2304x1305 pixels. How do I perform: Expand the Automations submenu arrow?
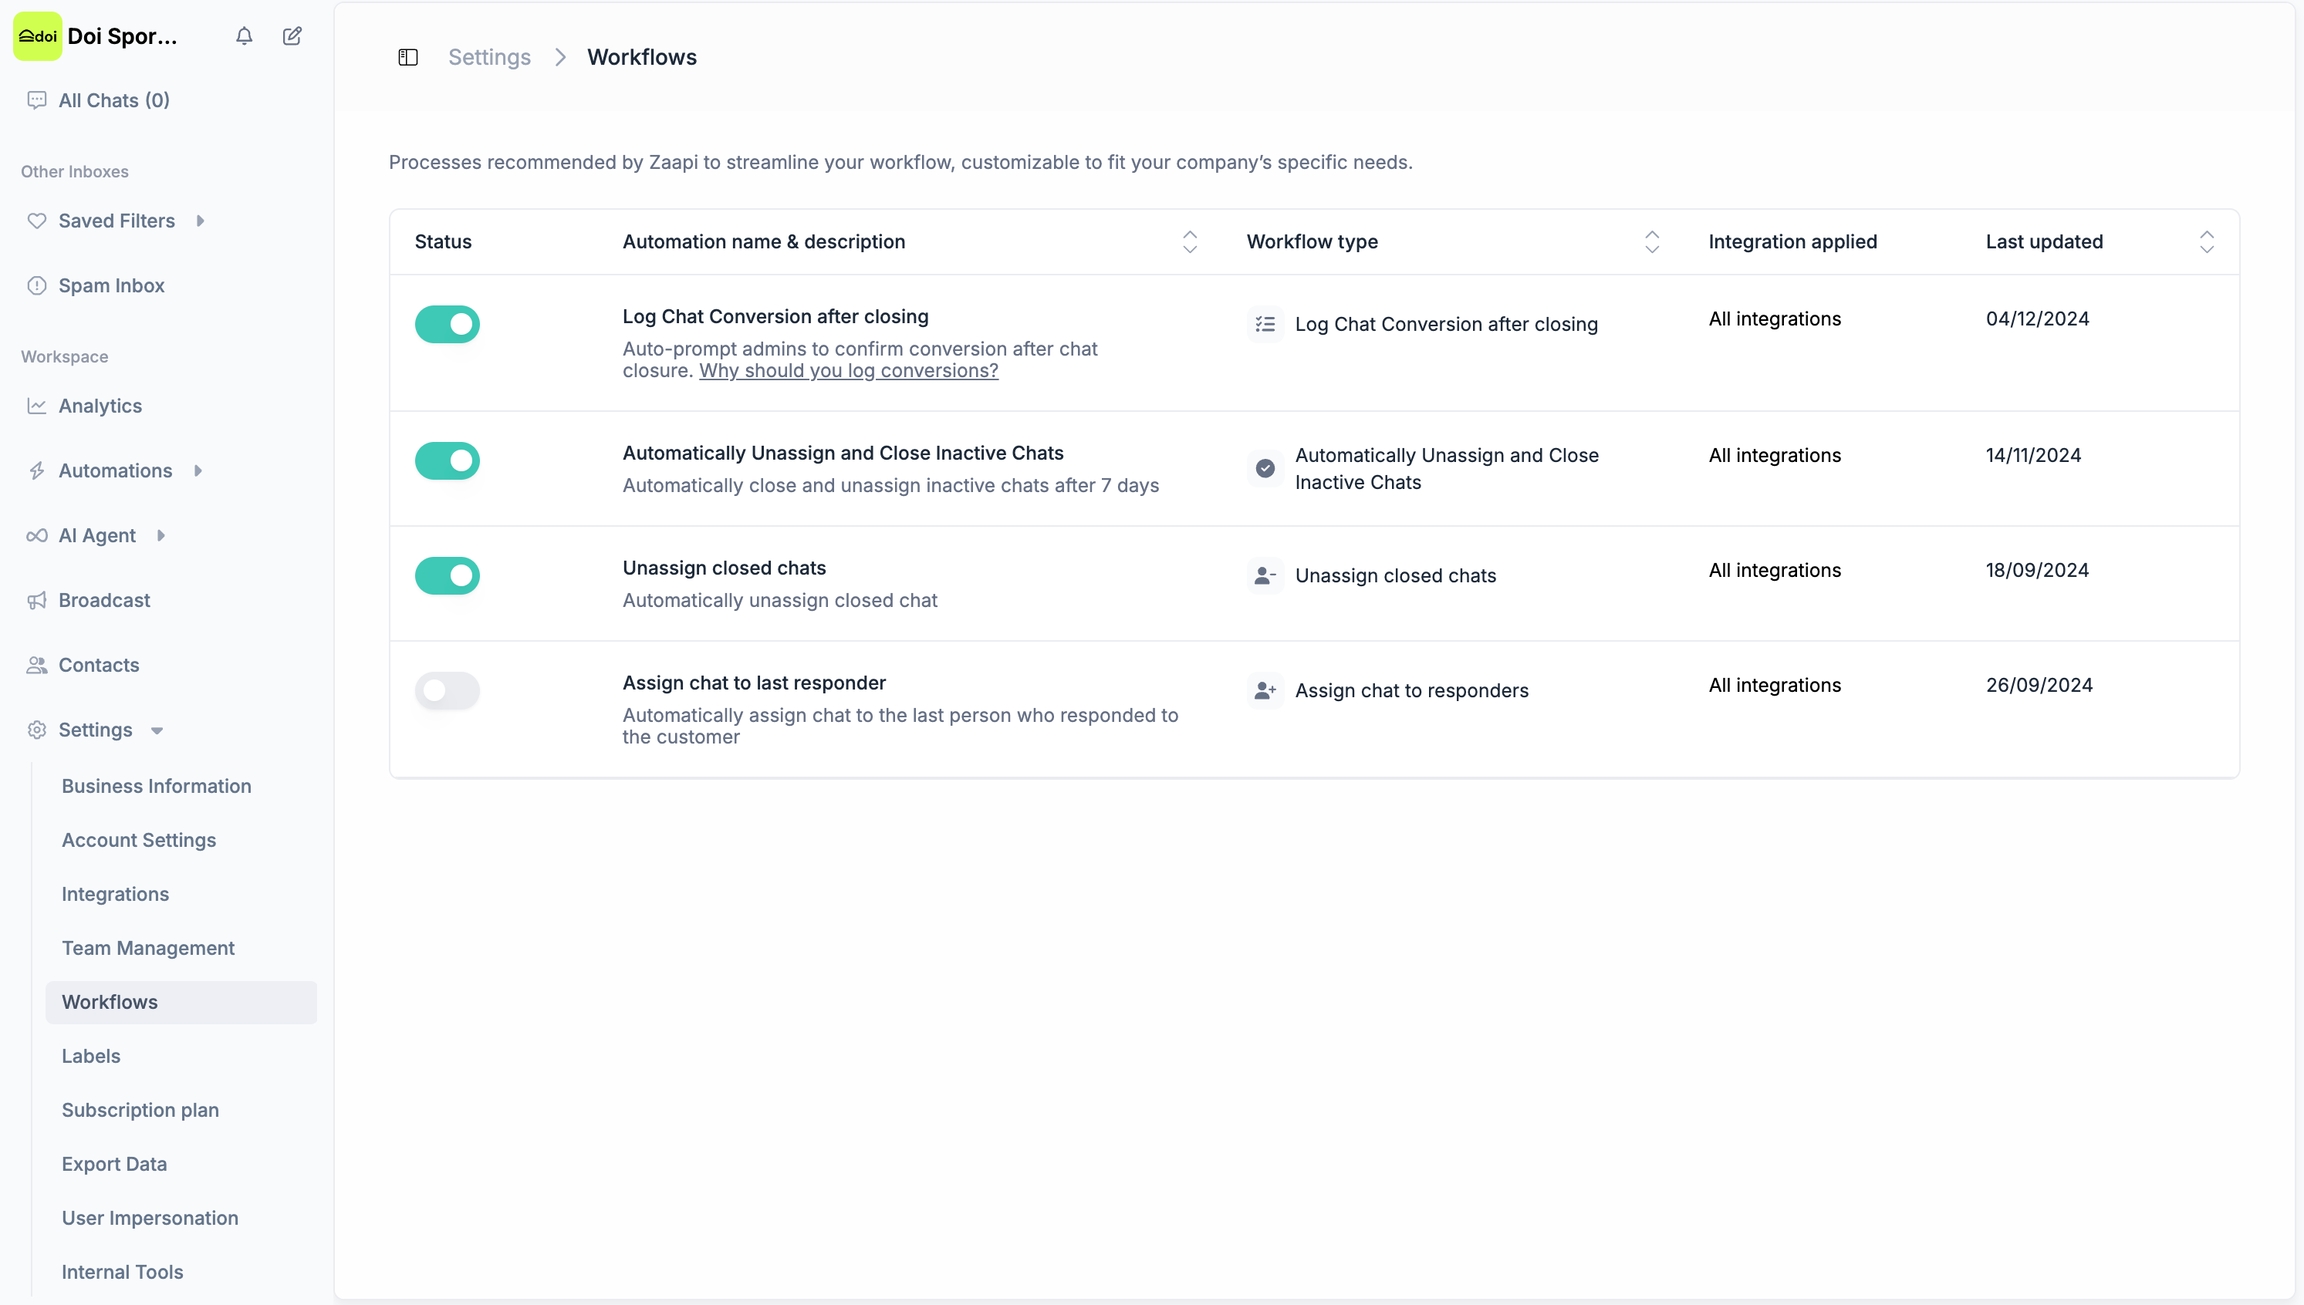198,471
